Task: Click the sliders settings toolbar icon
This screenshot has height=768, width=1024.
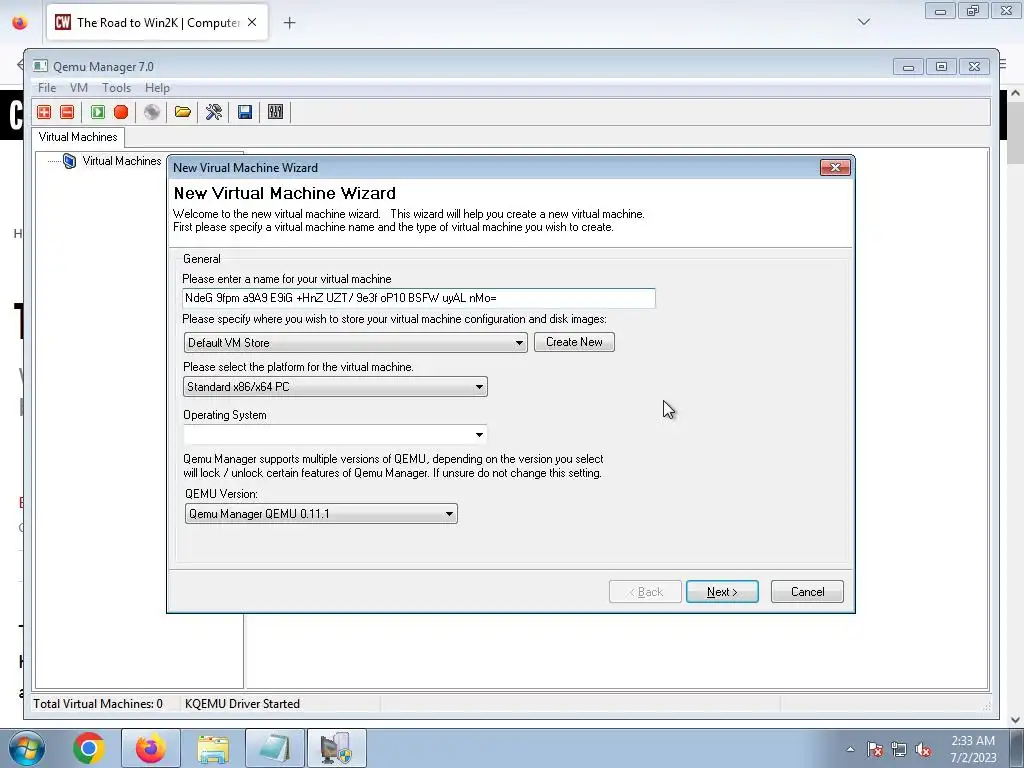Action: tap(276, 112)
